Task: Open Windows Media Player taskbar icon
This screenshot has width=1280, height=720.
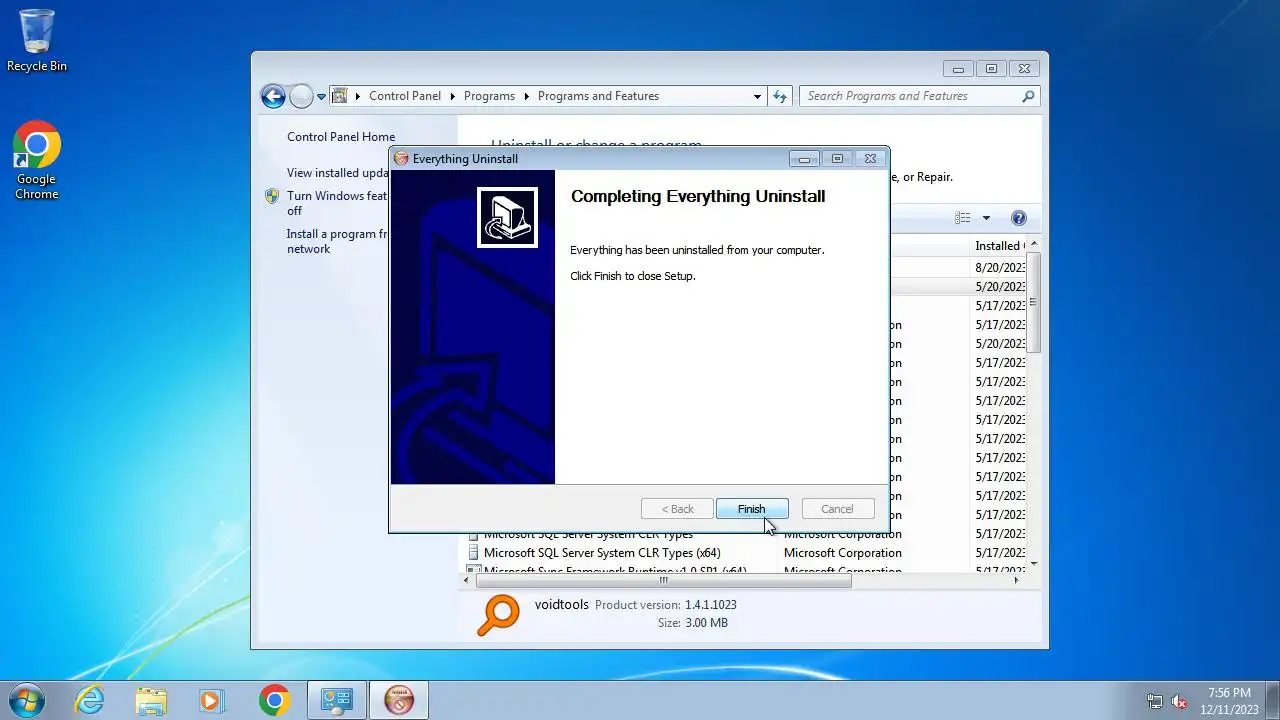Action: tap(212, 700)
